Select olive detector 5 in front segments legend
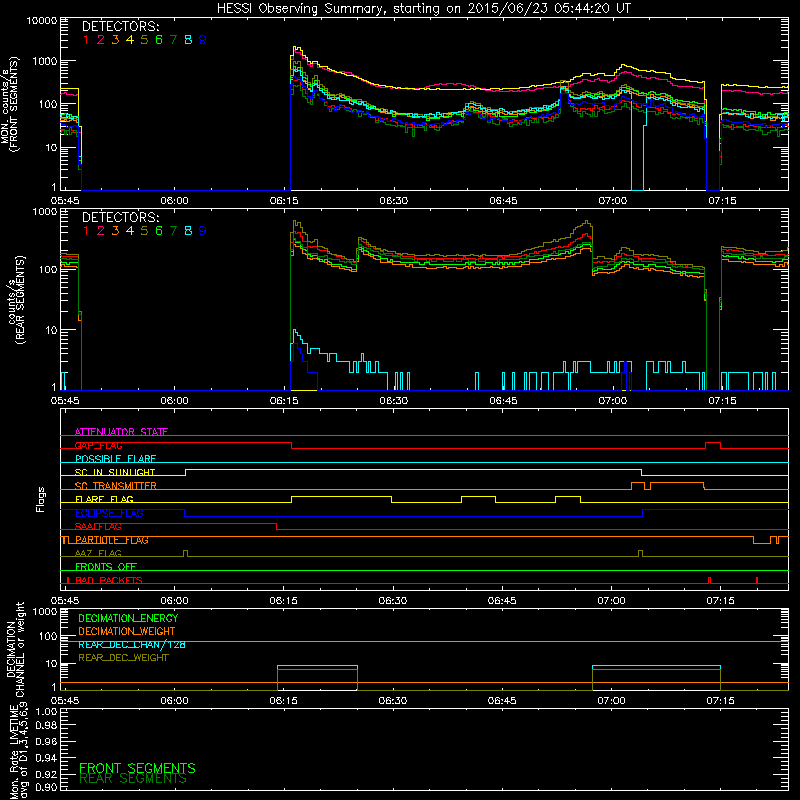 144,39
